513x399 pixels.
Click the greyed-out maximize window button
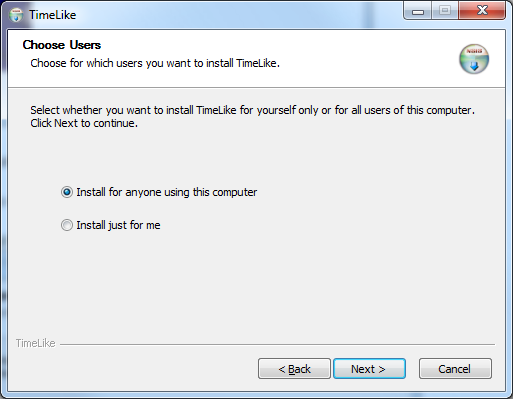445,11
